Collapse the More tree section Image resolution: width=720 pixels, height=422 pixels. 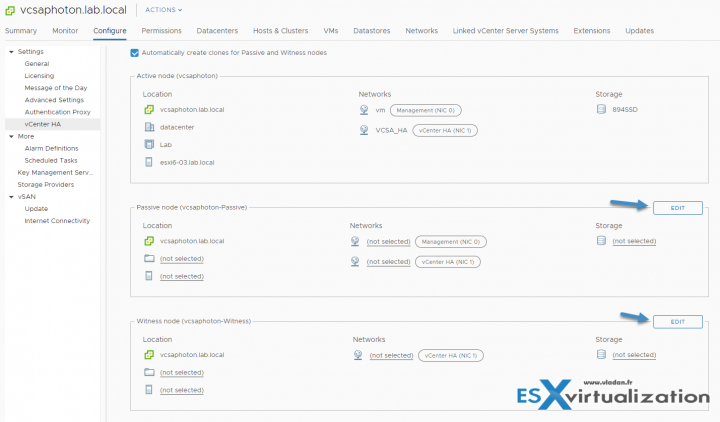[x=11, y=136]
